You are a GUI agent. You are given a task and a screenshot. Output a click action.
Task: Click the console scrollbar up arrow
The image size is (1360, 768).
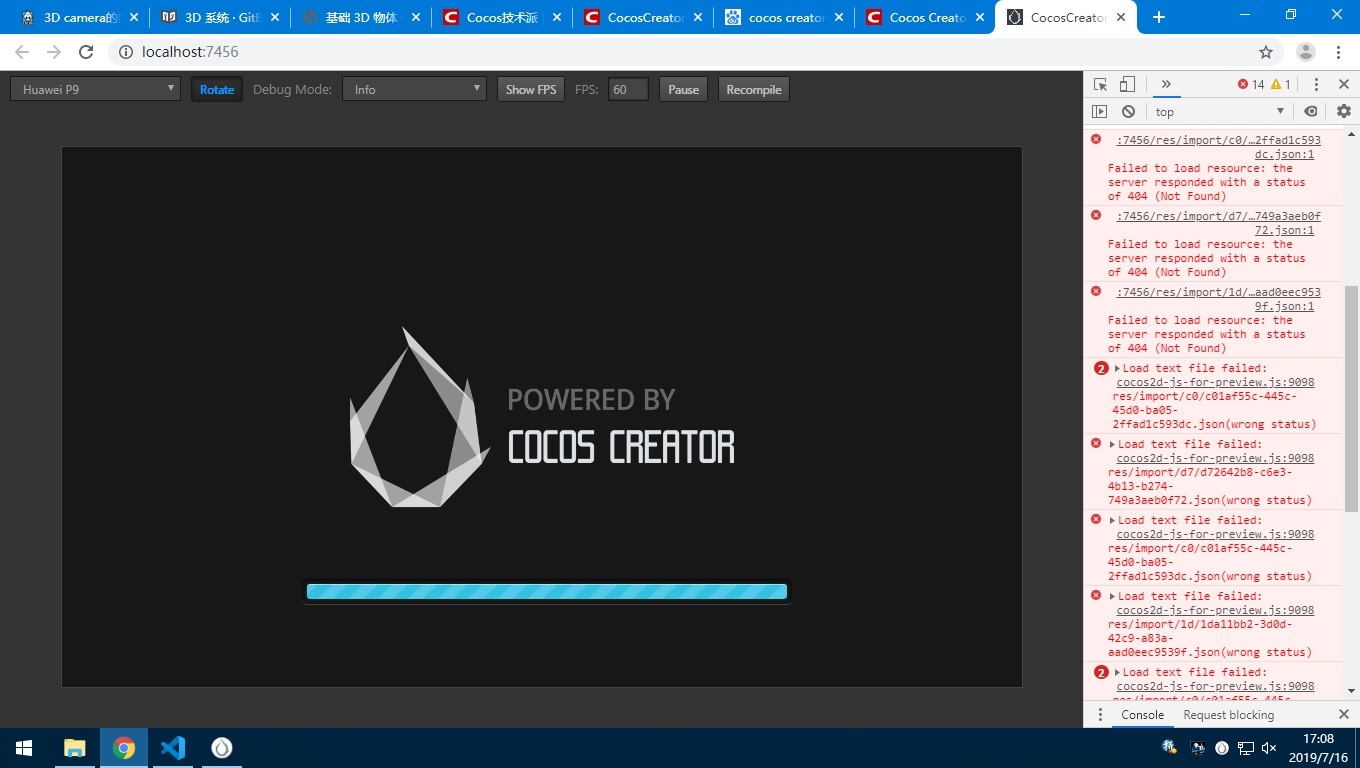1351,133
